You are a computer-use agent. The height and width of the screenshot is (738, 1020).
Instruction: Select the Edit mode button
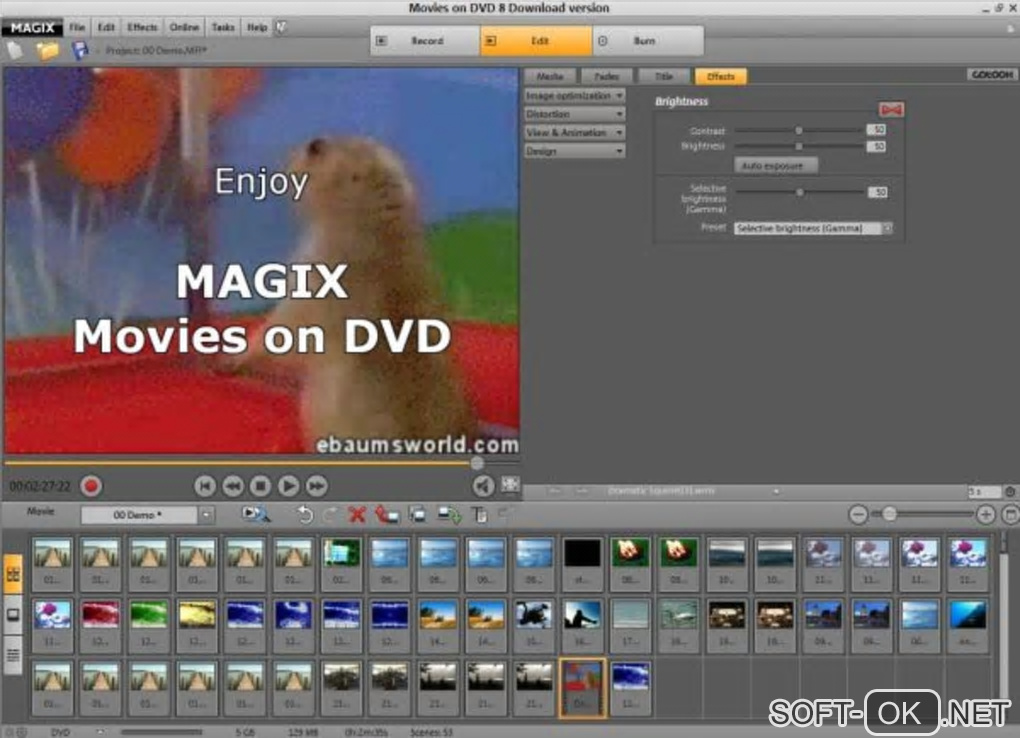[536, 40]
